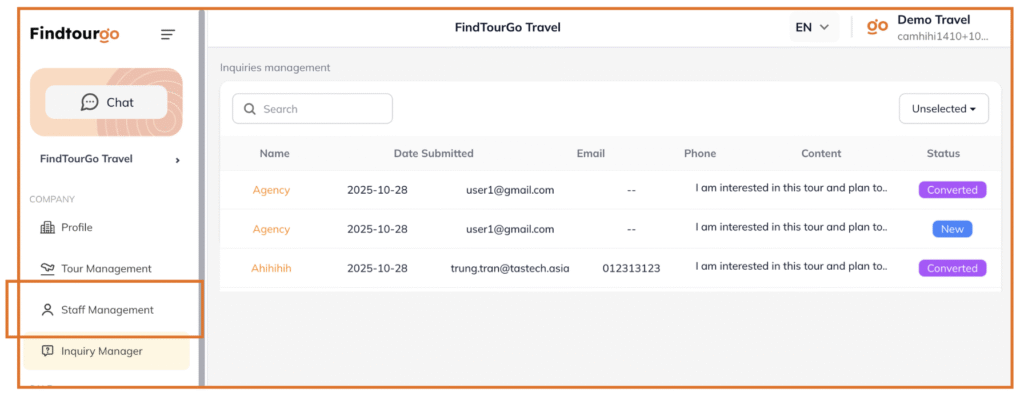Image resolution: width=1024 pixels, height=400 pixels.
Task: Open the Ahihihih inquiry name link
Action: (x=271, y=268)
